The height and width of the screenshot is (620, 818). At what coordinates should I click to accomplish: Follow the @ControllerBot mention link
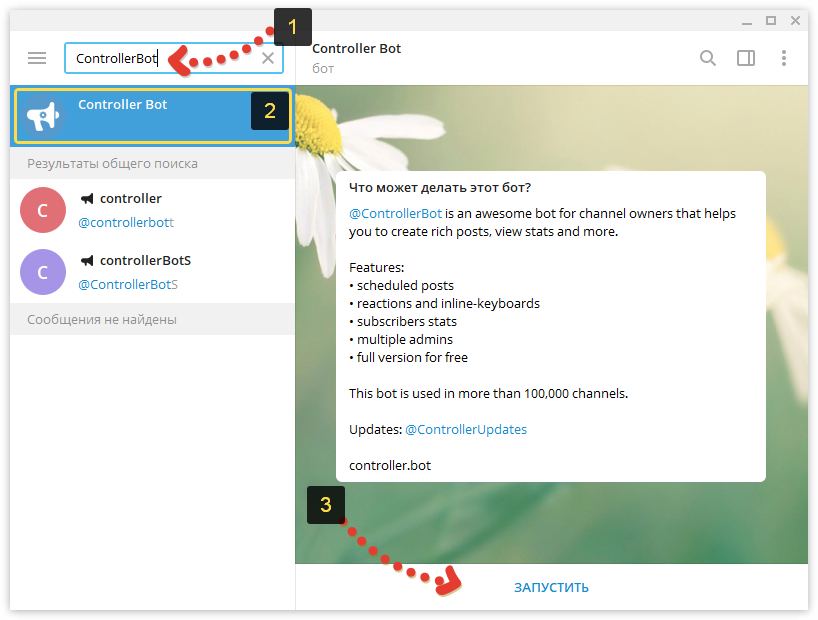[395, 213]
